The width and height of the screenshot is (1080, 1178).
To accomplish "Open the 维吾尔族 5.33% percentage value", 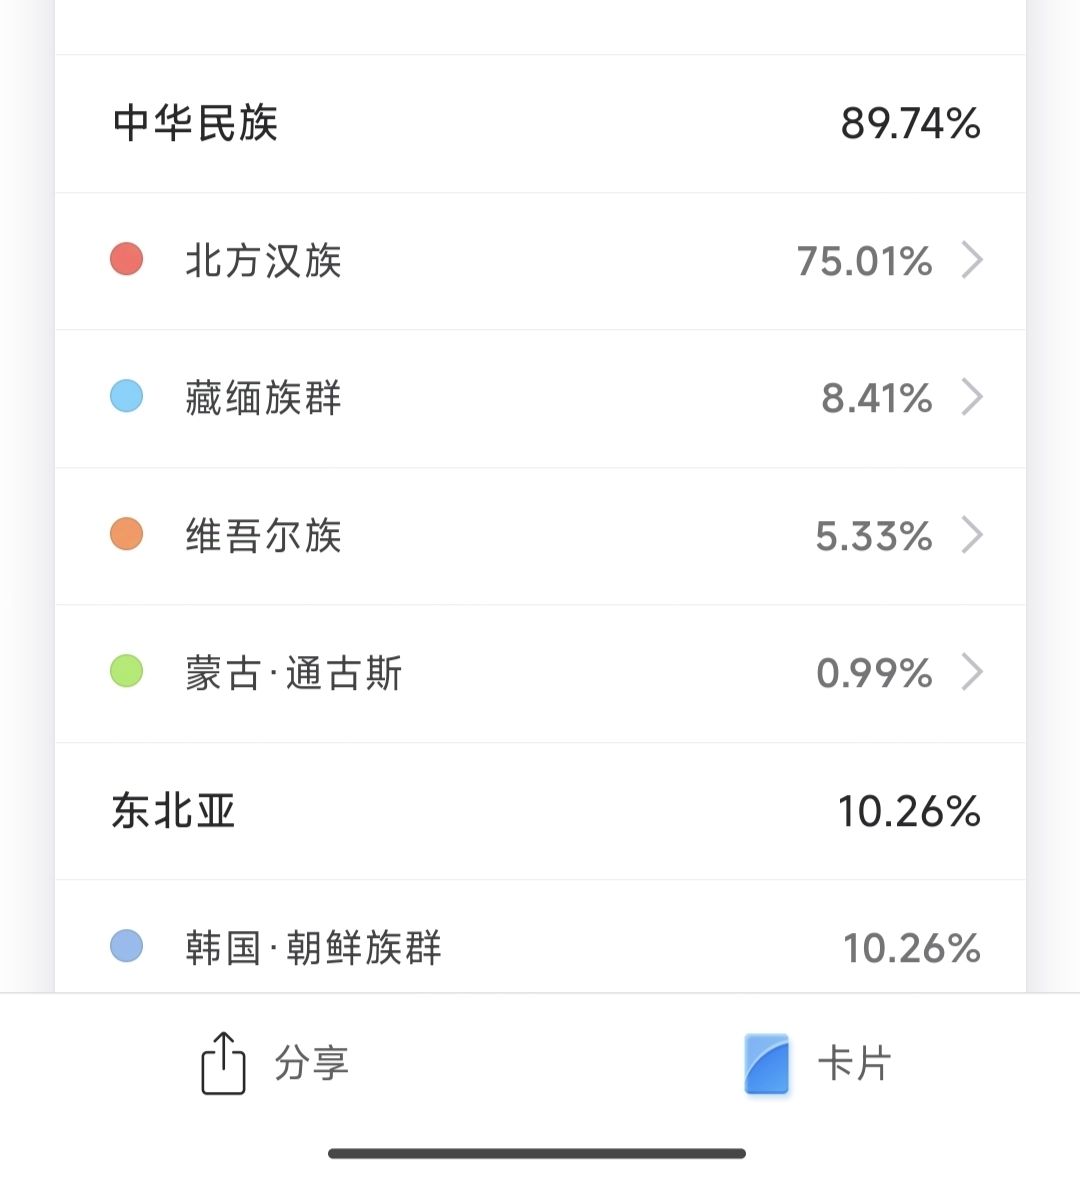I will (x=873, y=536).
